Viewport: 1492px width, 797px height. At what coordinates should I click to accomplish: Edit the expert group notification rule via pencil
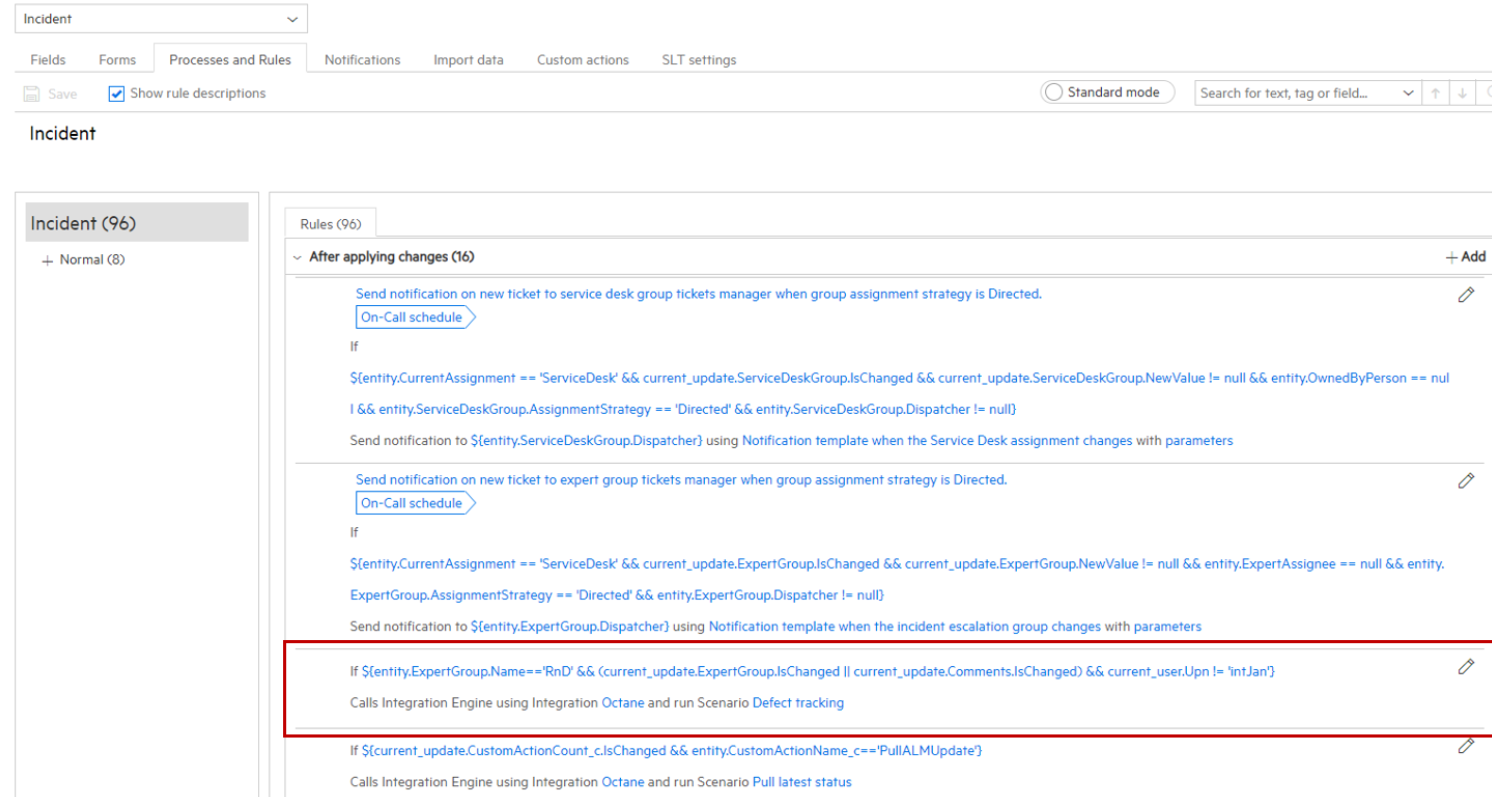pyautogui.click(x=1466, y=481)
